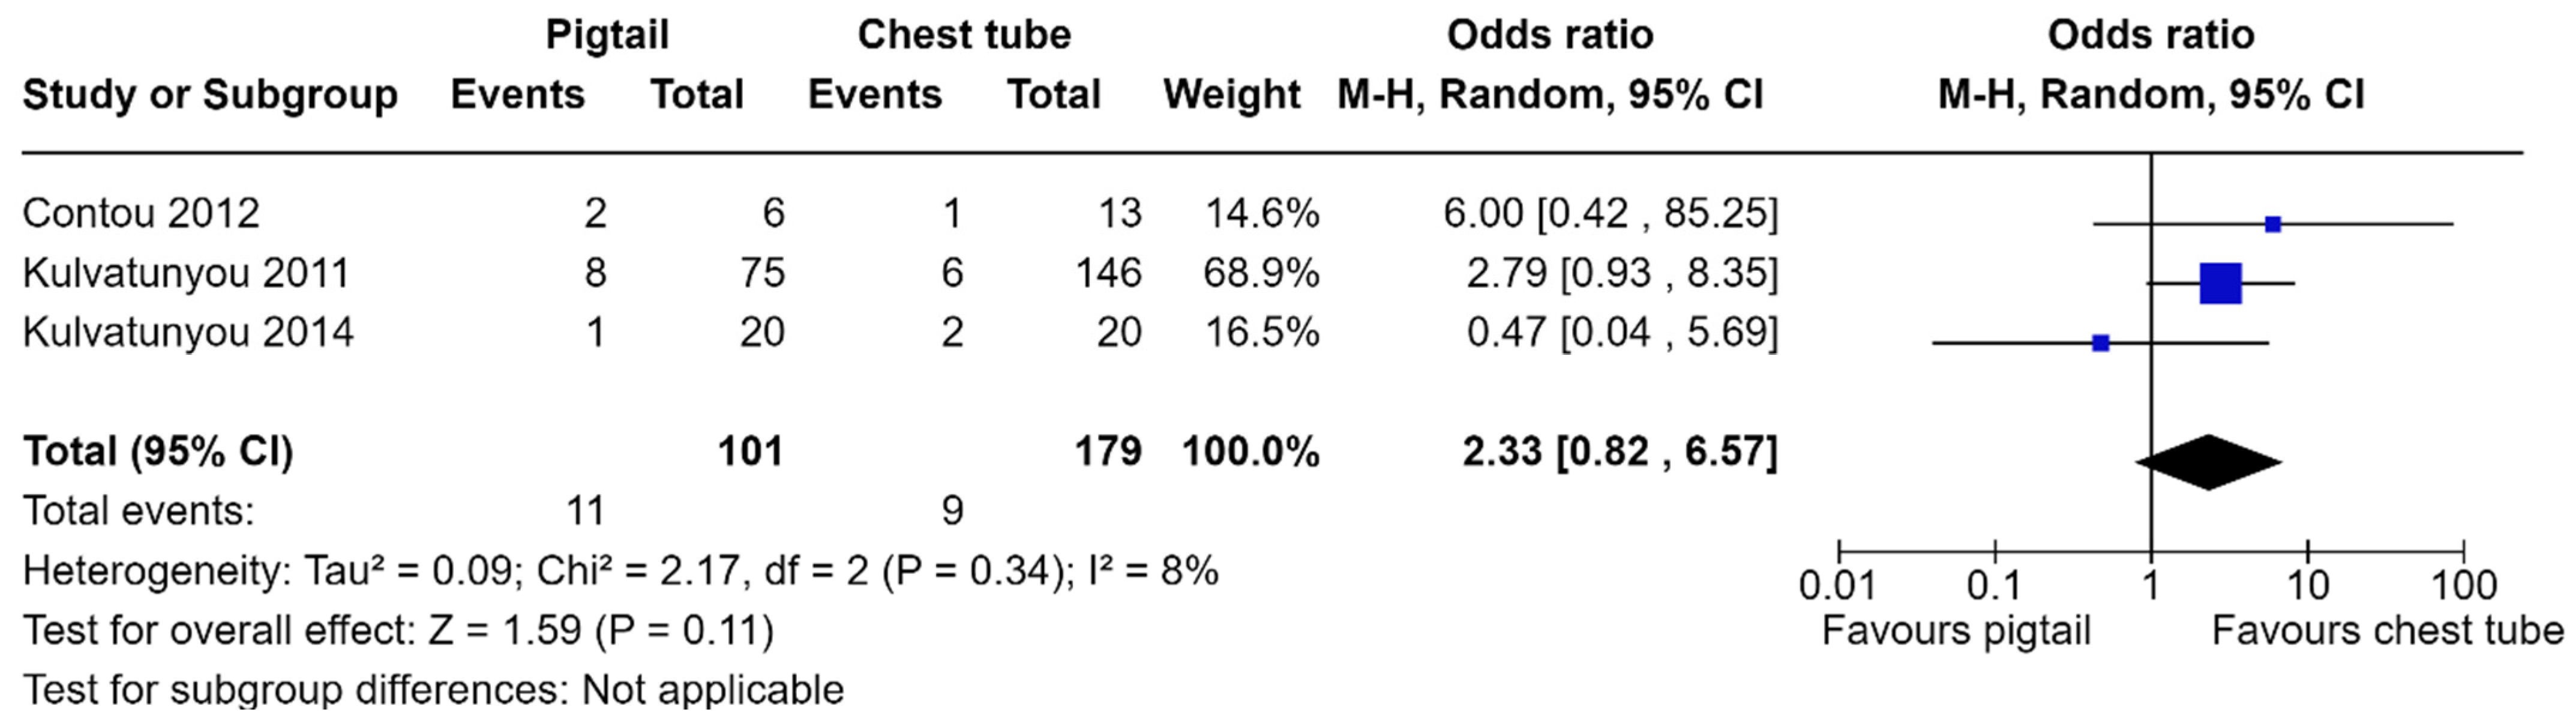Click the Study or Subgroup column header
This screenshot has height=727, width=2576.
click(210, 95)
